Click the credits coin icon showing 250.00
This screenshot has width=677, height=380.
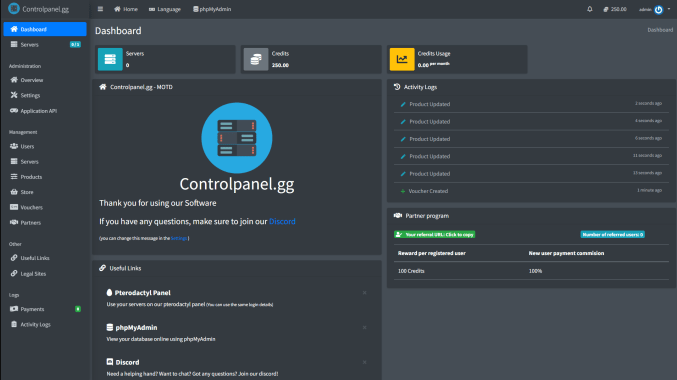[x=606, y=9]
